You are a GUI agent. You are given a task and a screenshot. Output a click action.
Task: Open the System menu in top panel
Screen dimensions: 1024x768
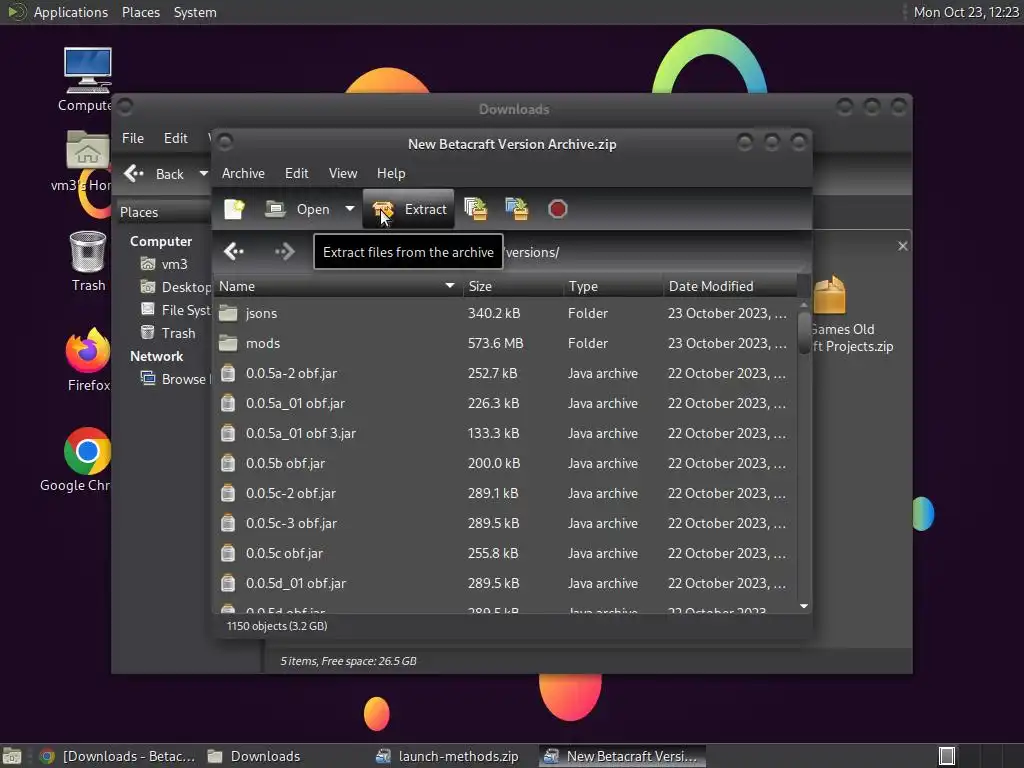click(195, 12)
